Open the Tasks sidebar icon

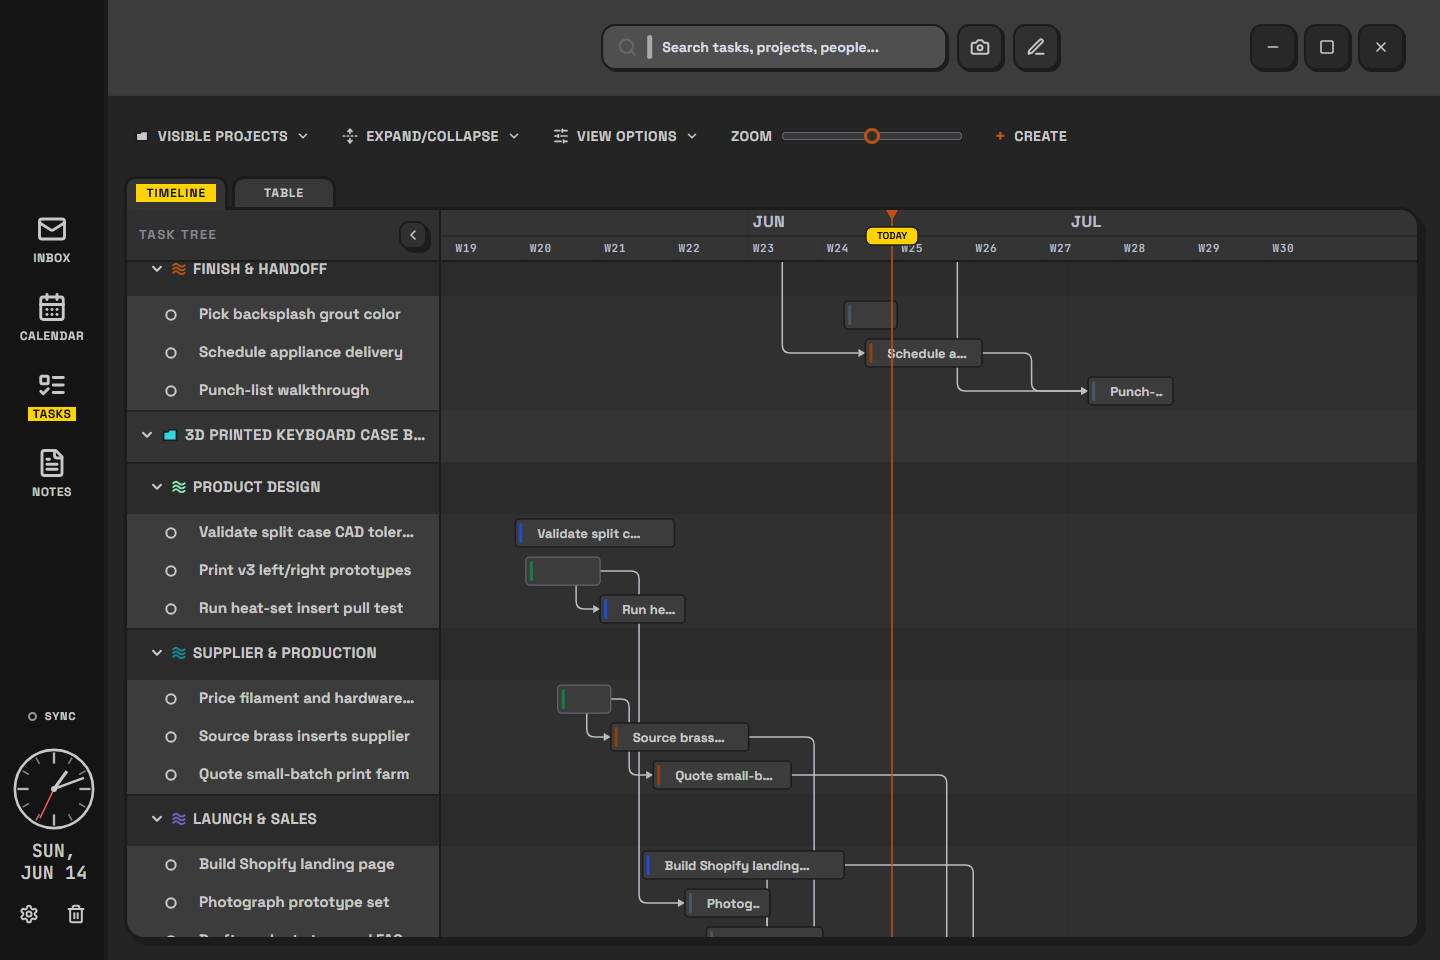coord(52,385)
